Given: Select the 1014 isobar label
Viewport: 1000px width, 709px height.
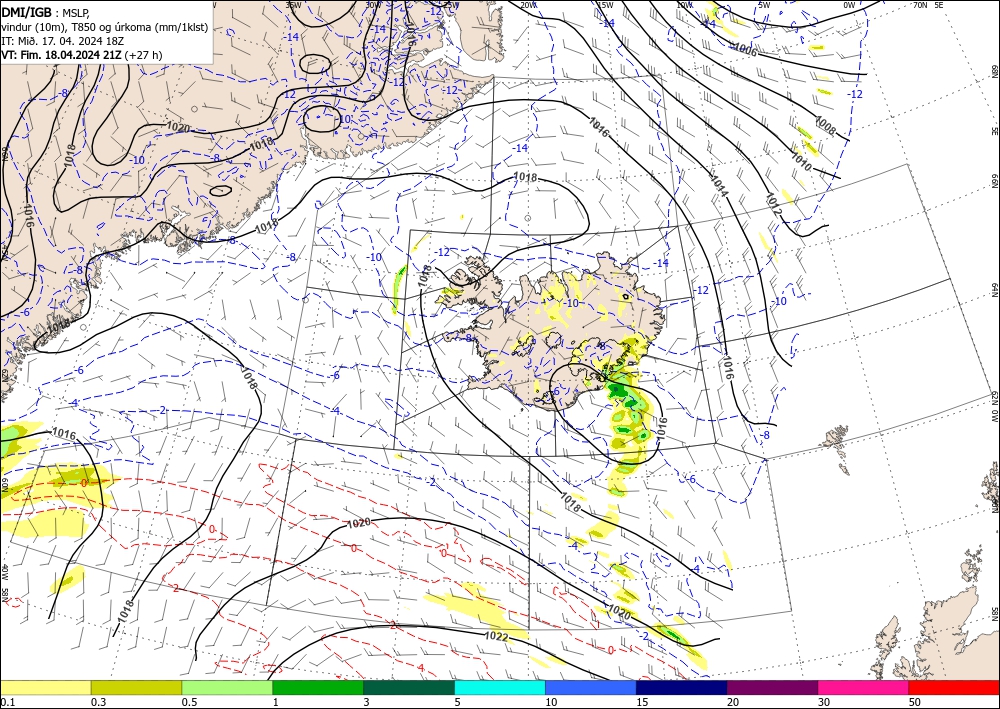Looking at the screenshot, I should pos(719,184).
